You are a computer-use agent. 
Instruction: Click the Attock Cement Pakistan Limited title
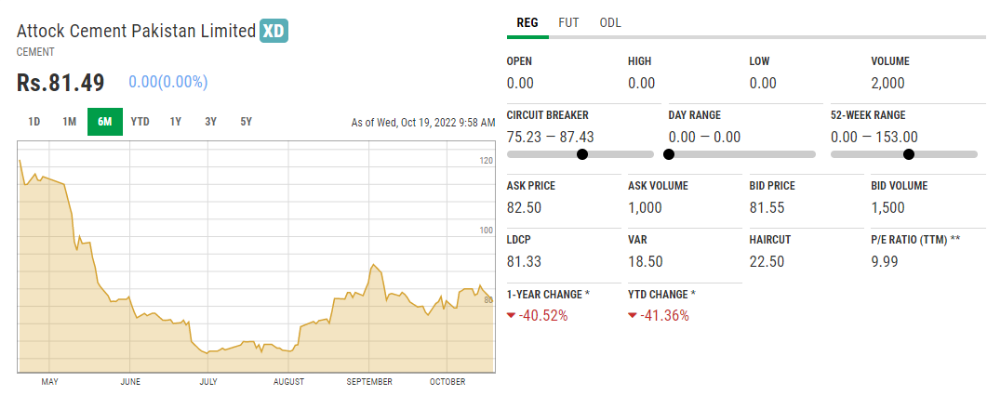click(x=136, y=31)
